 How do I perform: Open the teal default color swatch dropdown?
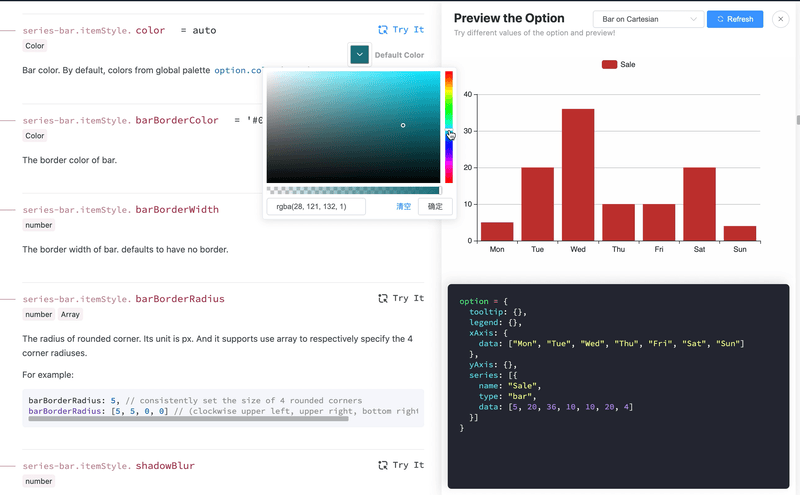[359, 55]
